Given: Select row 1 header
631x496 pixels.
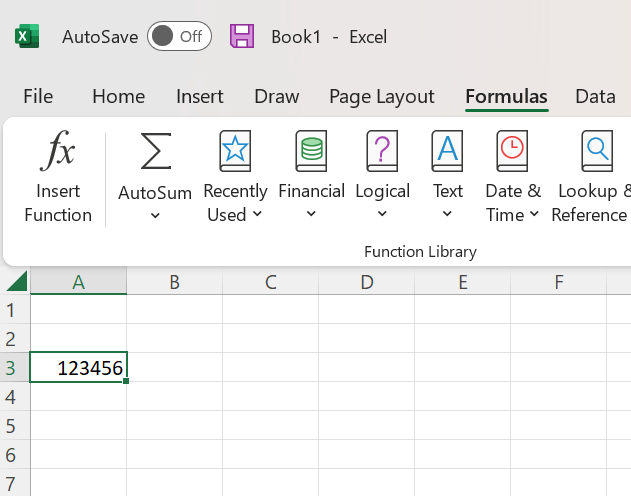Looking at the screenshot, I should pyautogui.click(x=14, y=310).
